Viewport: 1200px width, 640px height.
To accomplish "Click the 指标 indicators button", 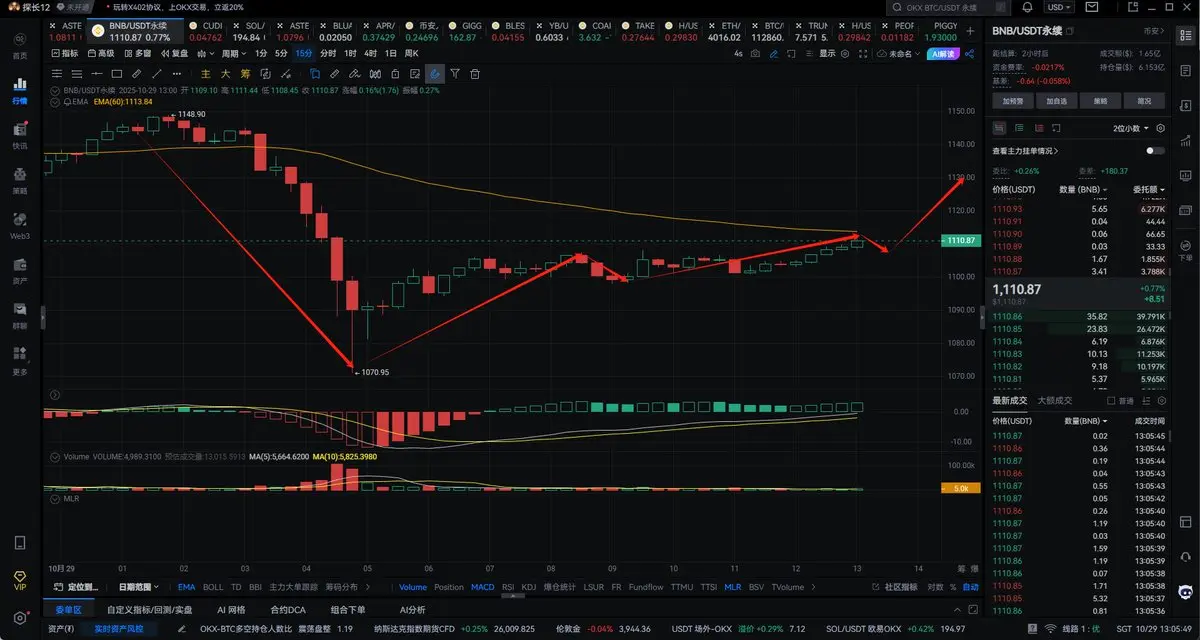I will click(x=67, y=53).
